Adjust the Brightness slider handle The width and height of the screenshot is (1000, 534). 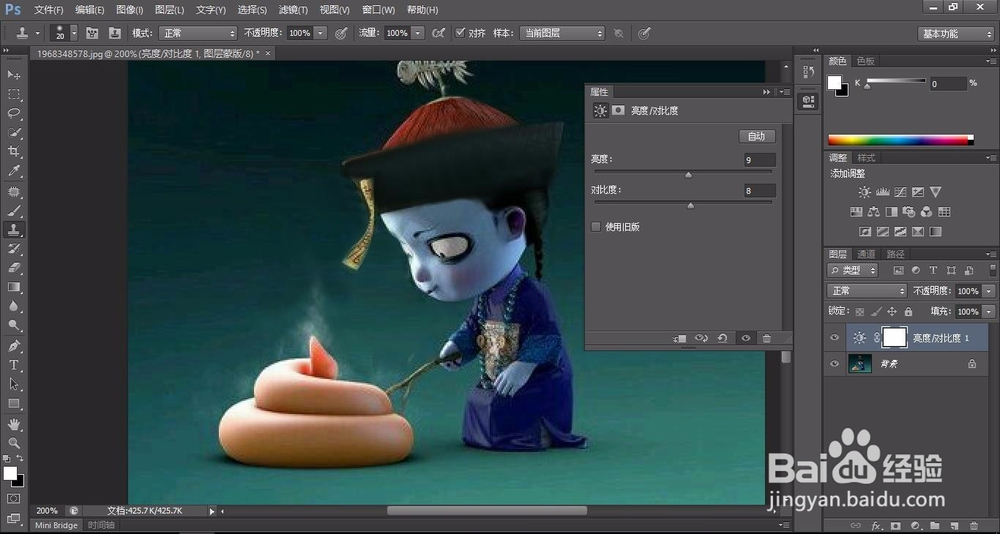click(x=688, y=174)
